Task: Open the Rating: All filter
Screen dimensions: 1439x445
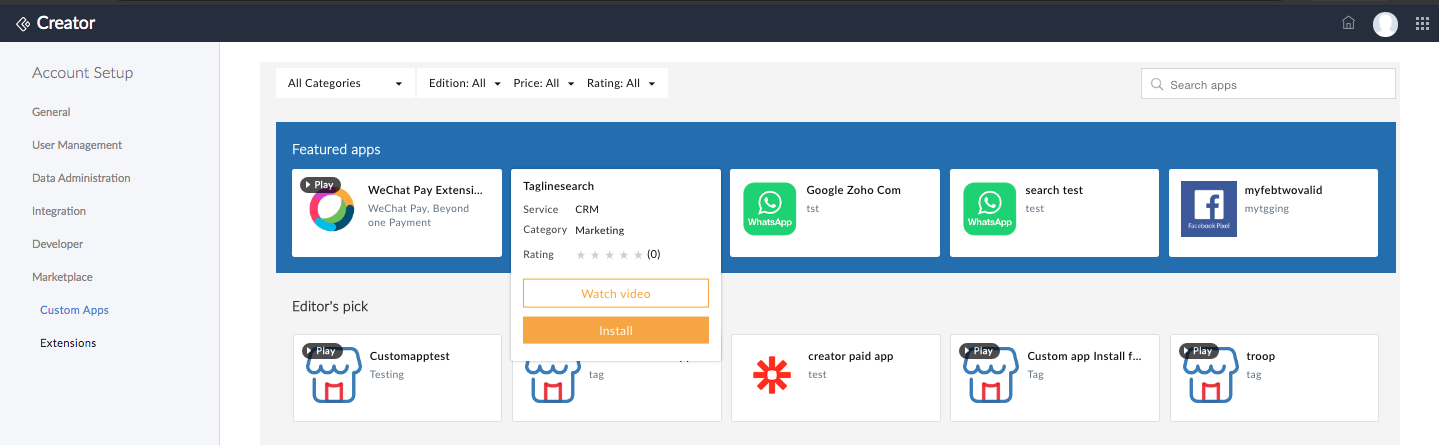Action: click(621, 83)
